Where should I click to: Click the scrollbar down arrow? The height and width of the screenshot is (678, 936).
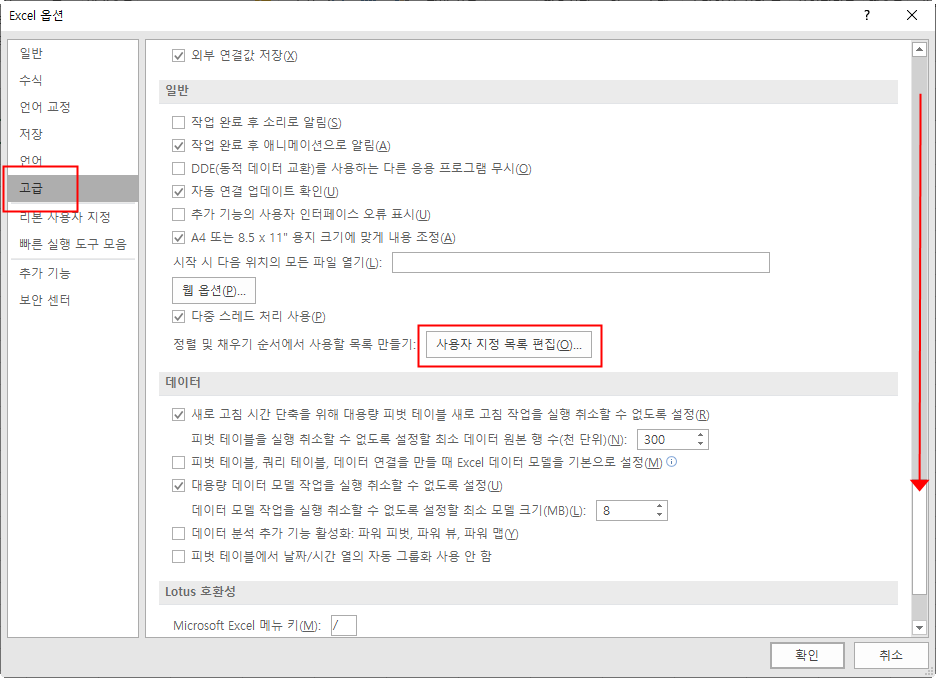tap(919, 628)
